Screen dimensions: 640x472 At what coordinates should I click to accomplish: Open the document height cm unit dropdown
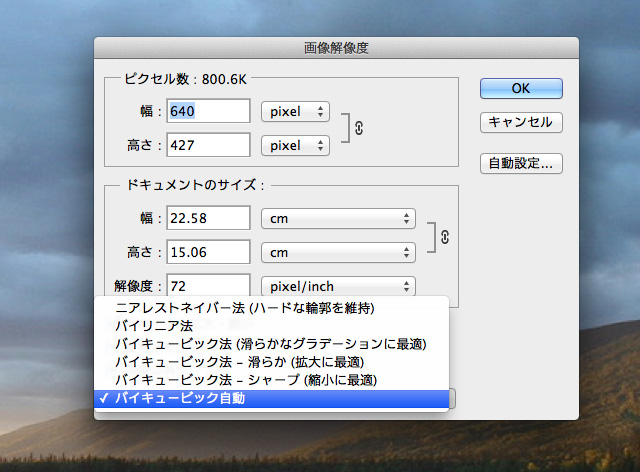pyautogui.click(x=338, y=252)
